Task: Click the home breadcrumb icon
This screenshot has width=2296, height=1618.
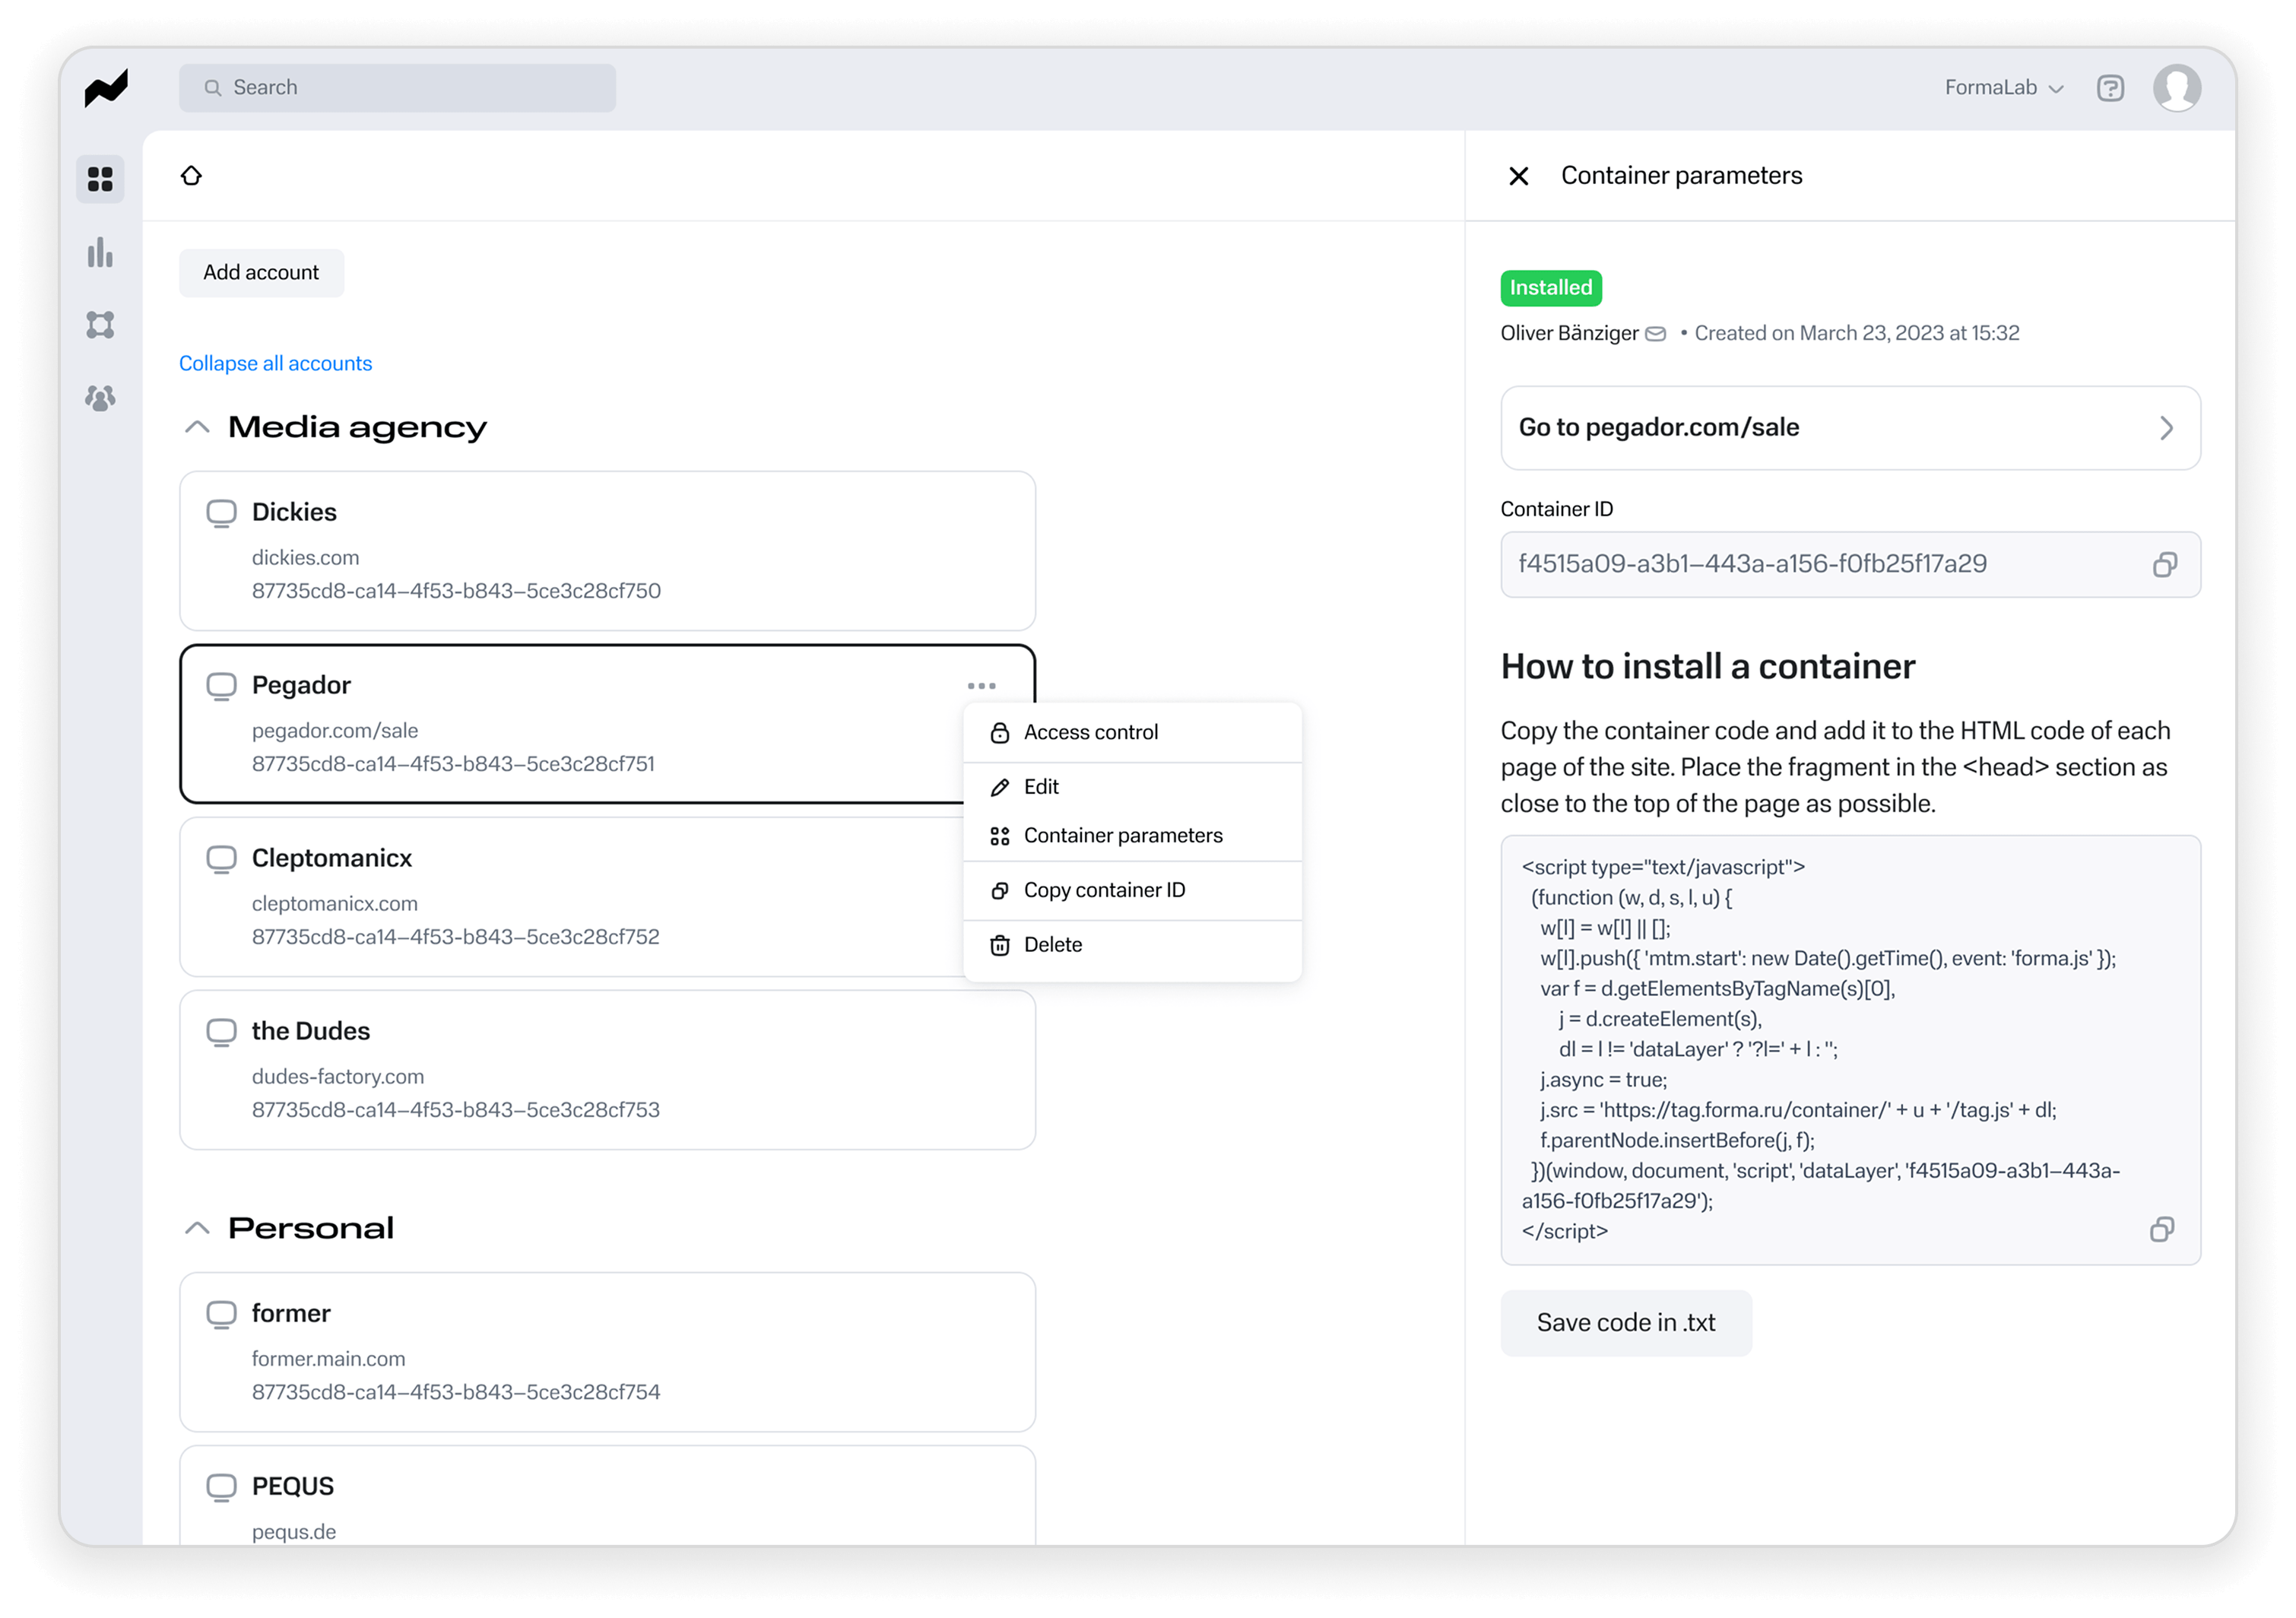Action: [191, 176]
